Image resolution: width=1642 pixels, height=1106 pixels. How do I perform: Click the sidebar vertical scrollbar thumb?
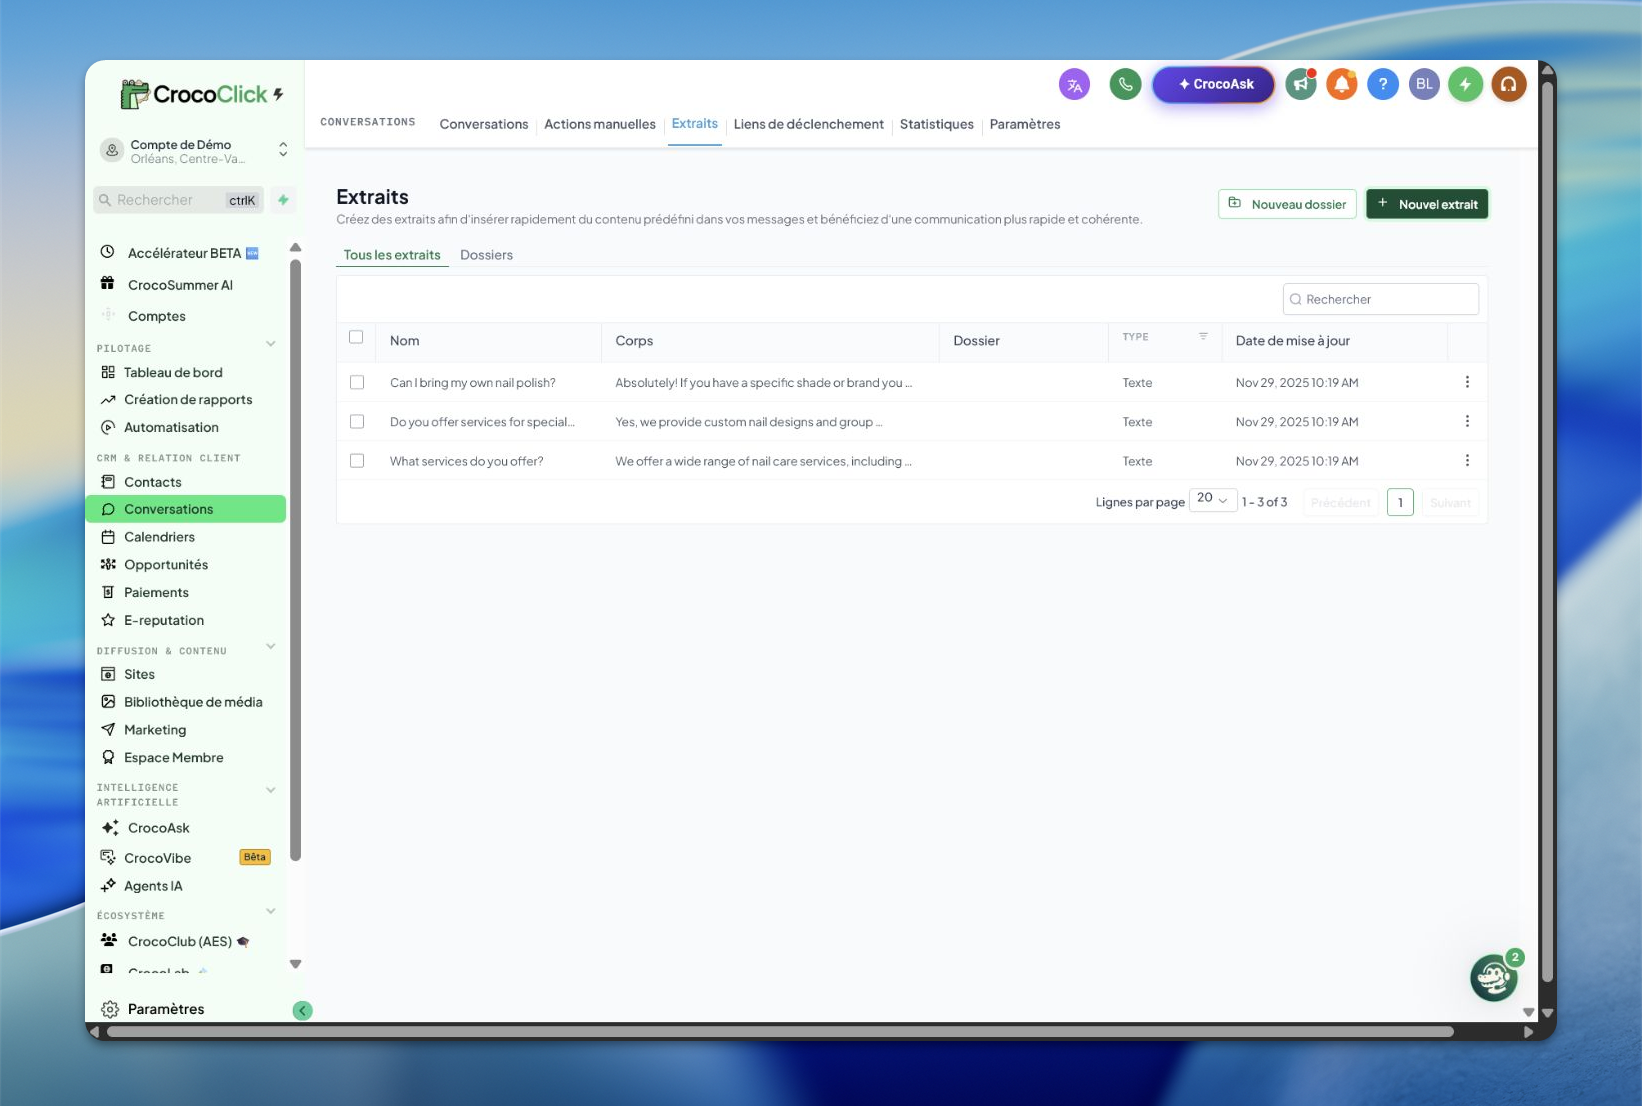click(295, 560)
